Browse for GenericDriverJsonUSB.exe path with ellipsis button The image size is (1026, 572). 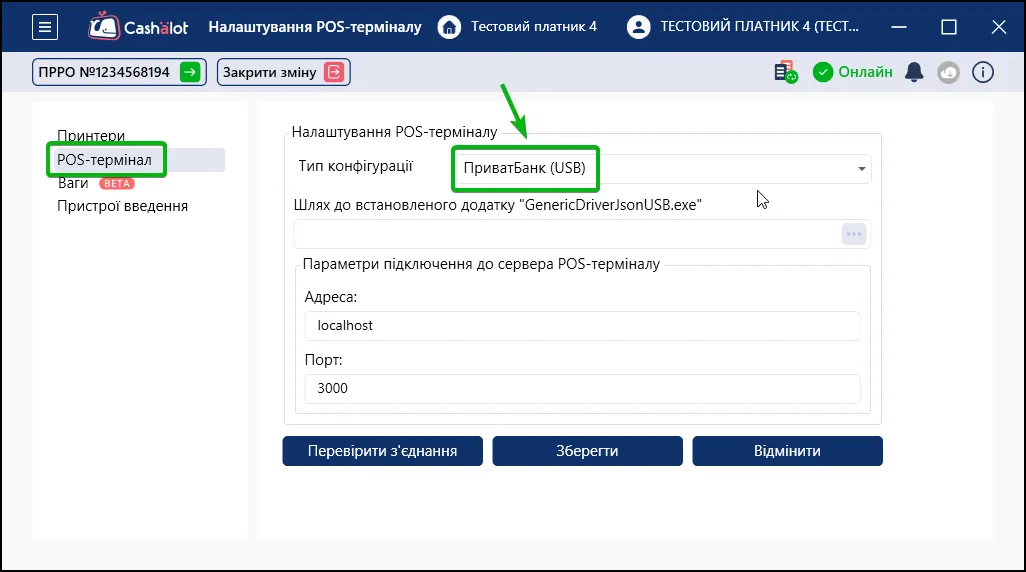pos(854,234)
